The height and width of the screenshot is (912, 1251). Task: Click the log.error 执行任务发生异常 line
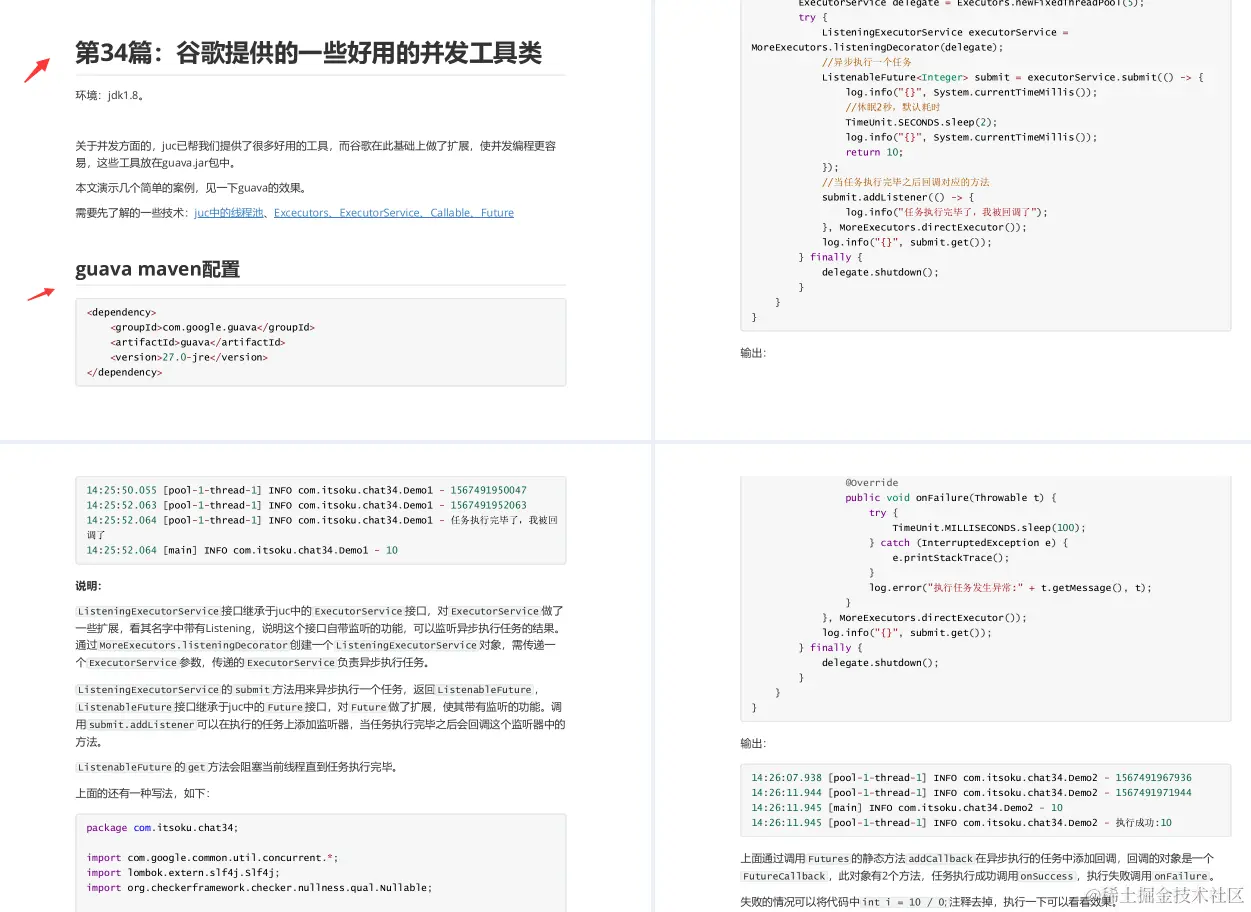point(1010,588)
